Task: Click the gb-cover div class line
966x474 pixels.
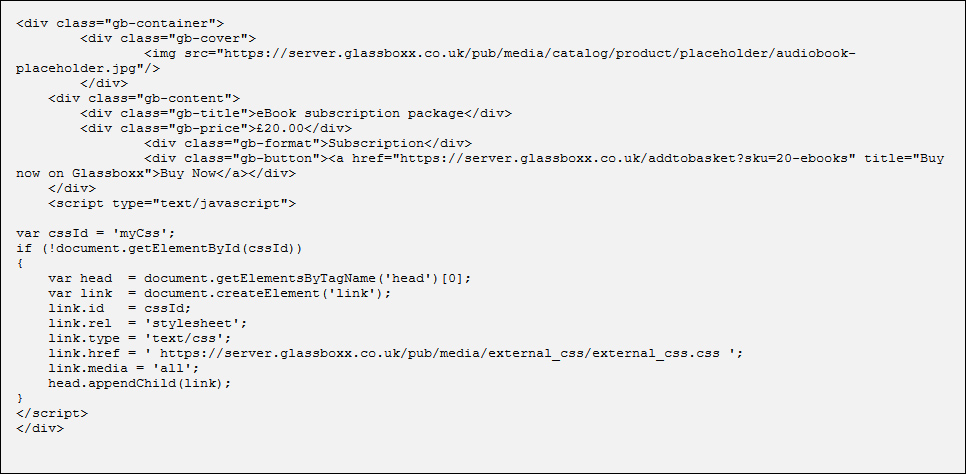Action: point(168,38)
